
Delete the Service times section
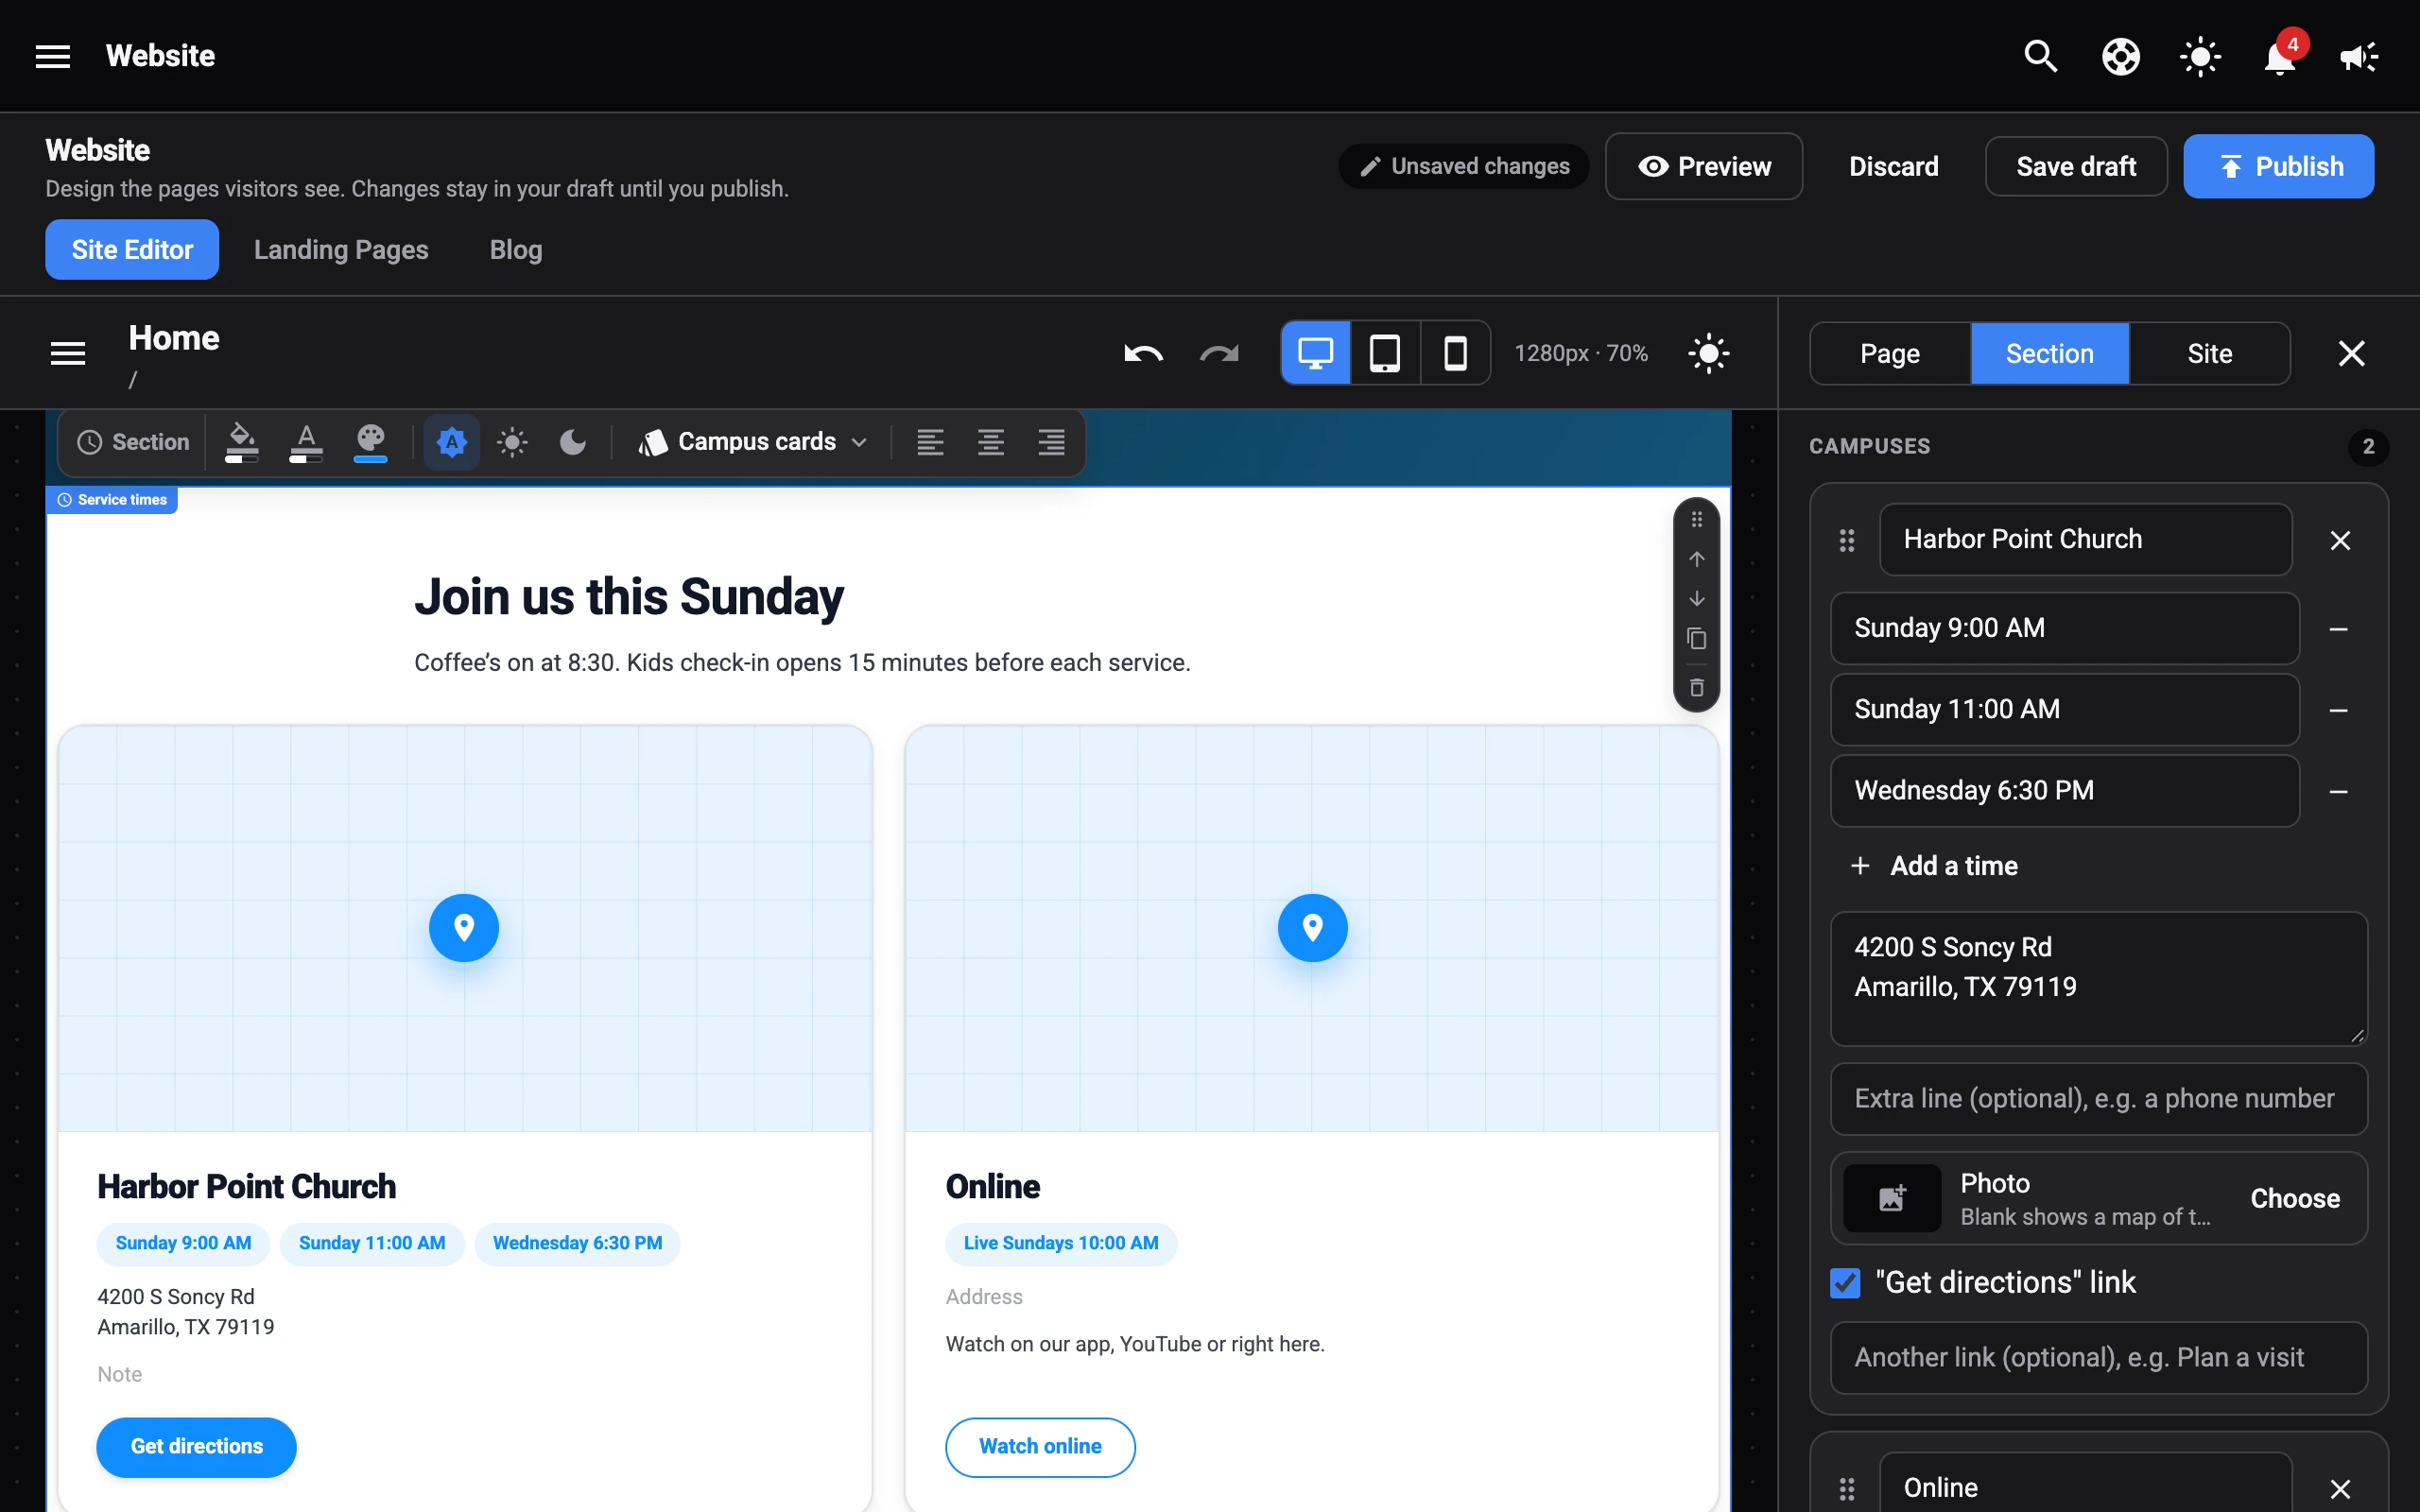click(x=1697, y=687)
